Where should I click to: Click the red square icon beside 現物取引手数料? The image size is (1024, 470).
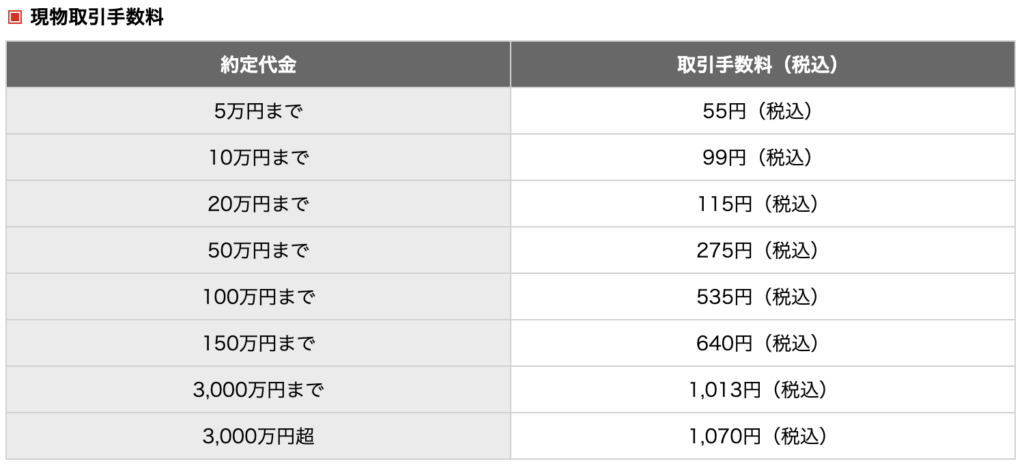(14, 18)
